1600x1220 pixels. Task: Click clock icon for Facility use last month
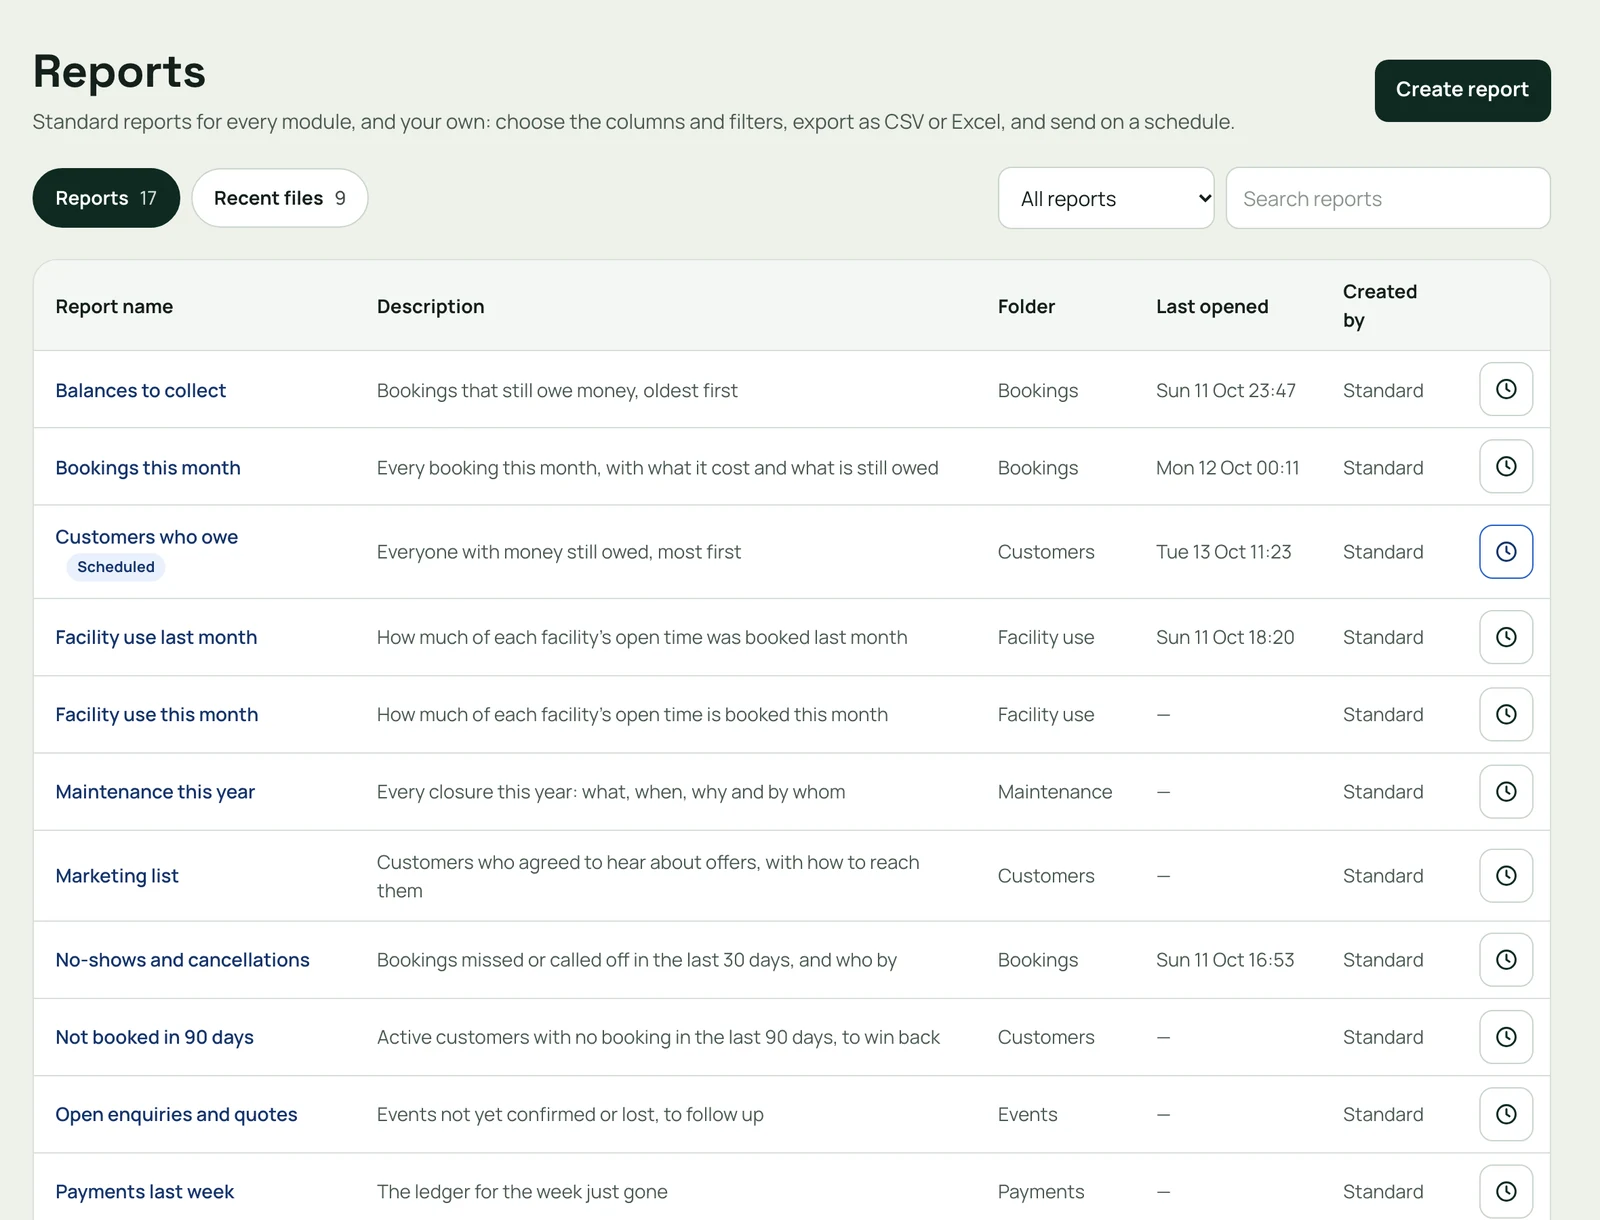[x=1506, y=637]
